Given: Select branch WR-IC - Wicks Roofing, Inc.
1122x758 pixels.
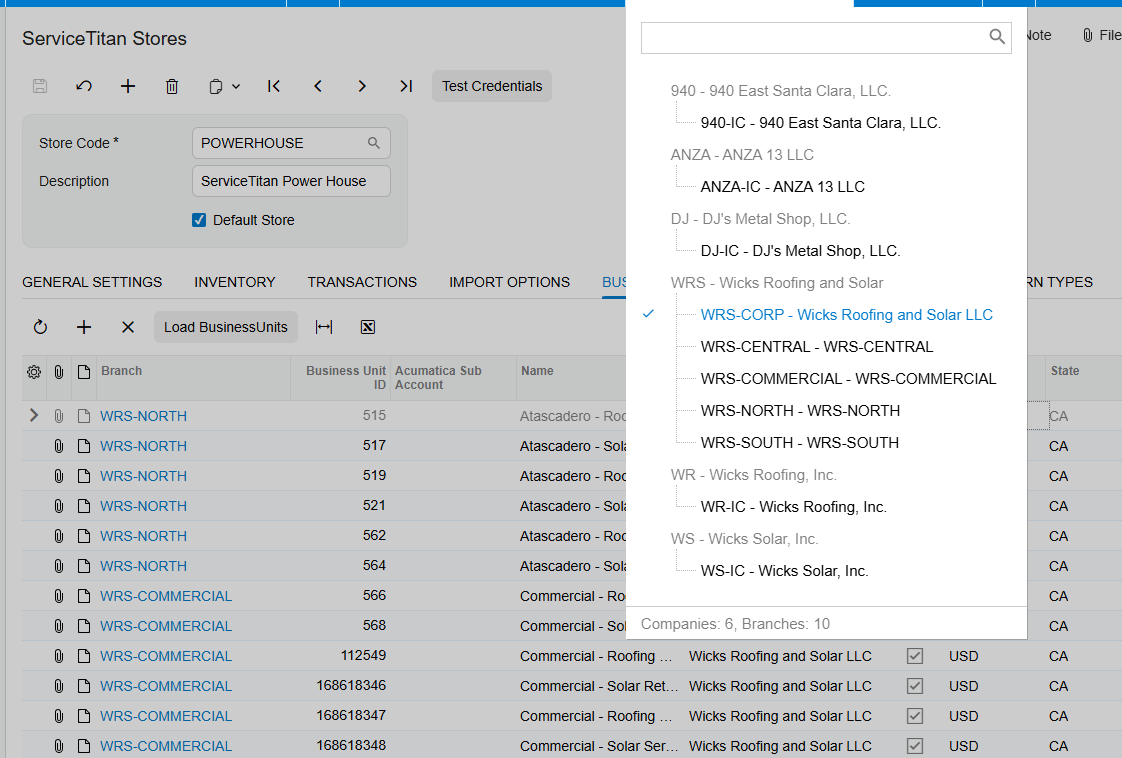Looking at the screenshot, I should [x=794, y=507].
